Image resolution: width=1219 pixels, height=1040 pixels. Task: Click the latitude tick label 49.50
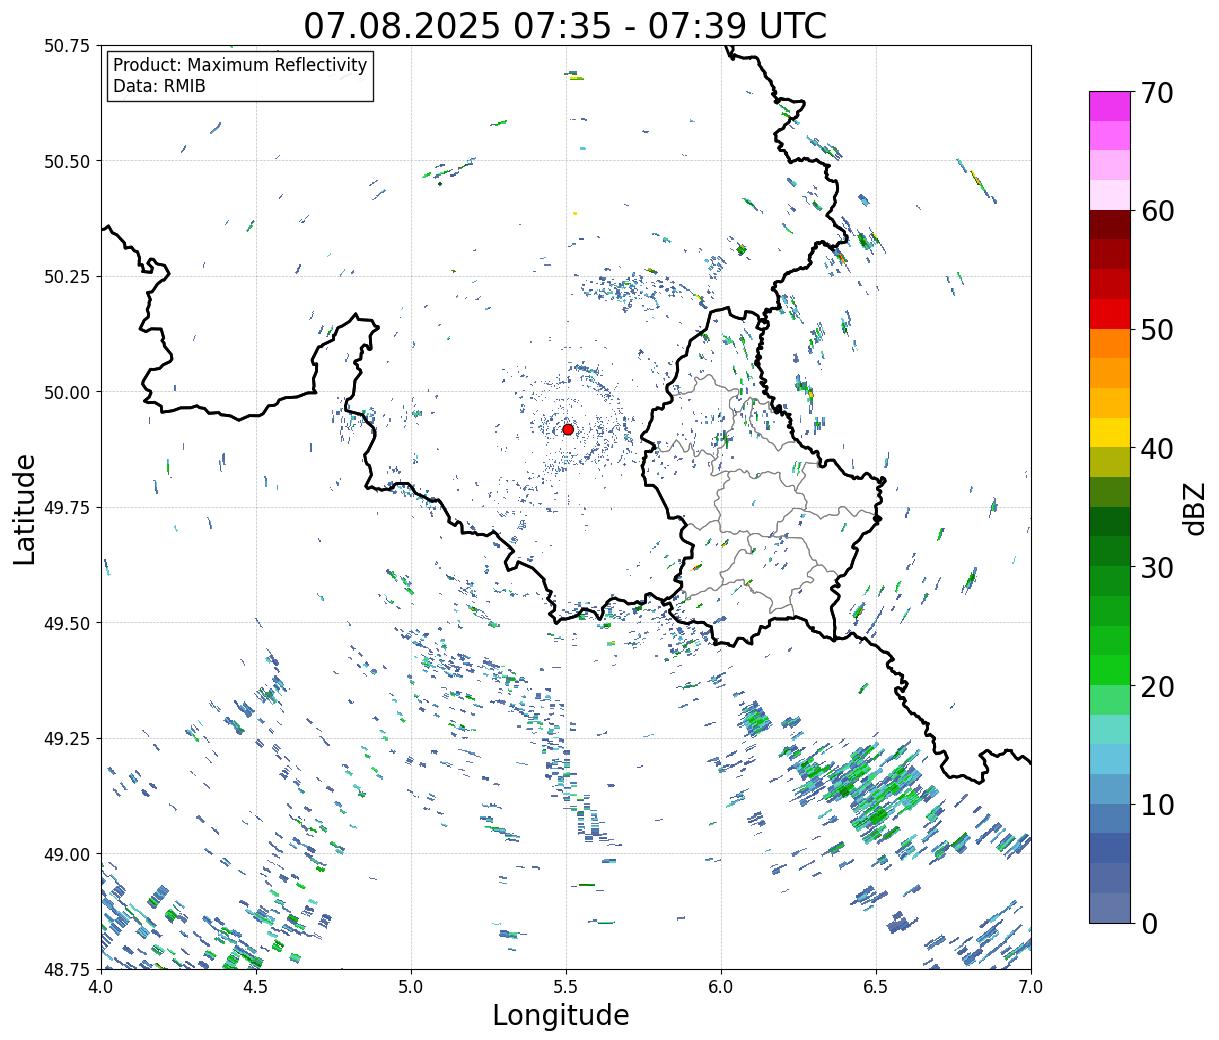click(66, 623)
